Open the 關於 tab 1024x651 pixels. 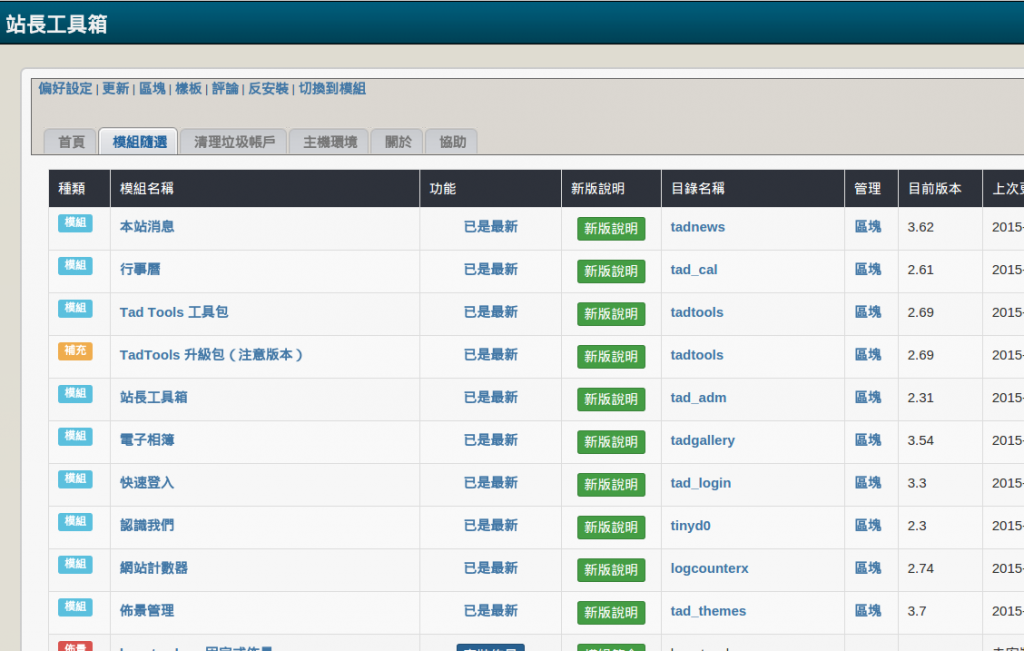[398, 142]
